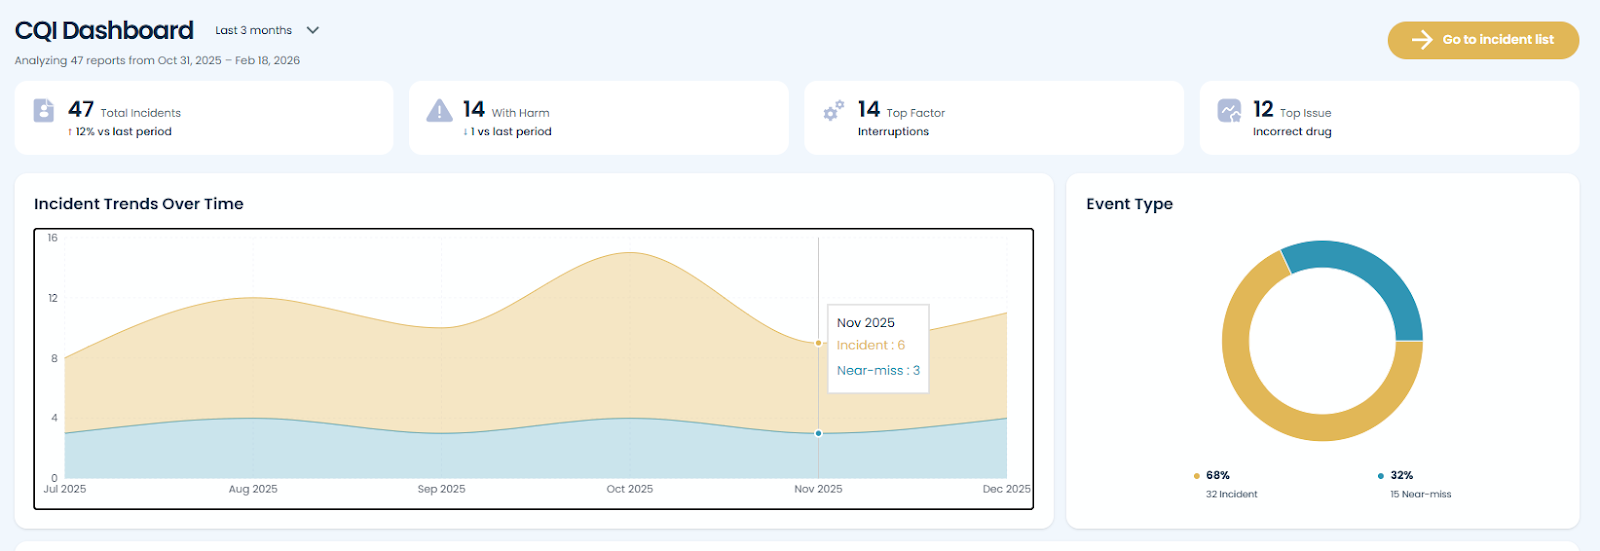
Task: Click the Nov 2025 incident data point
Action: [818, 343]
